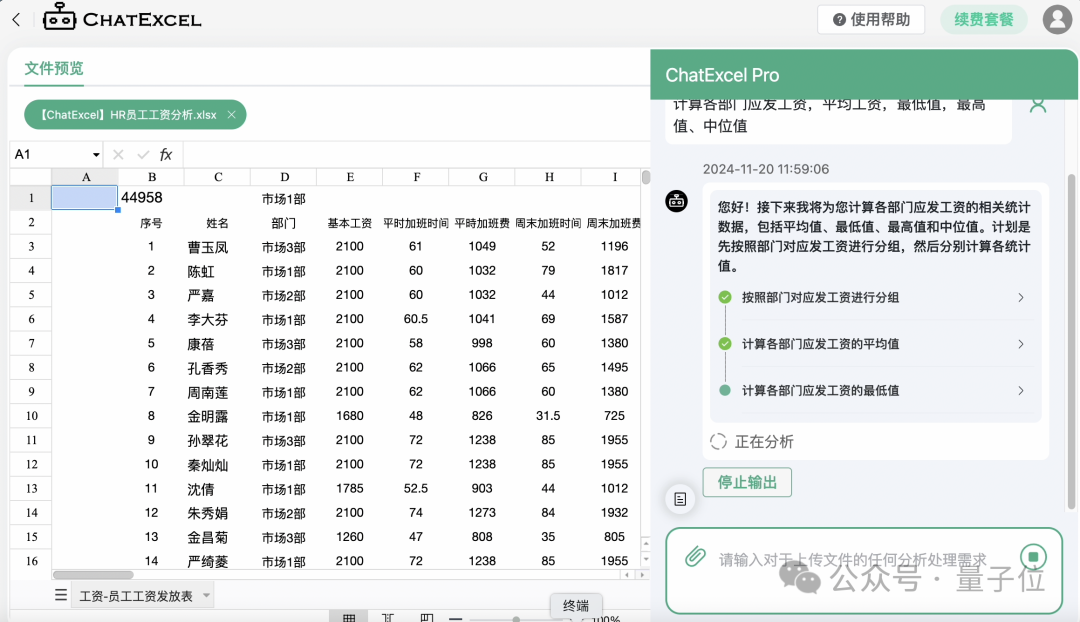Select column header A

click(85, 177)
